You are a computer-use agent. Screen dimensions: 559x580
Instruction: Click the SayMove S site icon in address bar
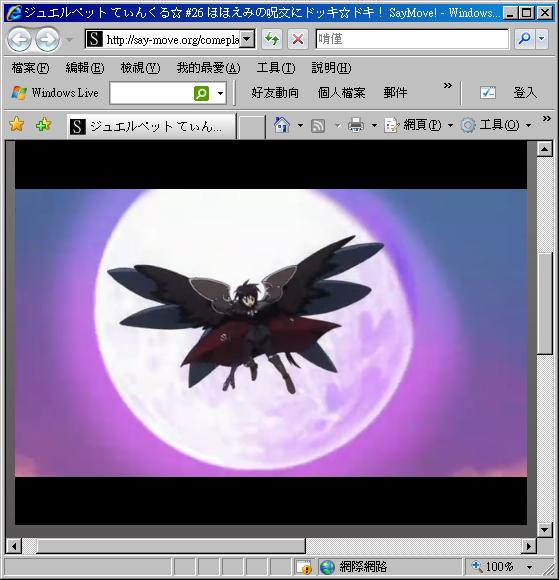pyautogui.click(x=94, y=39)
